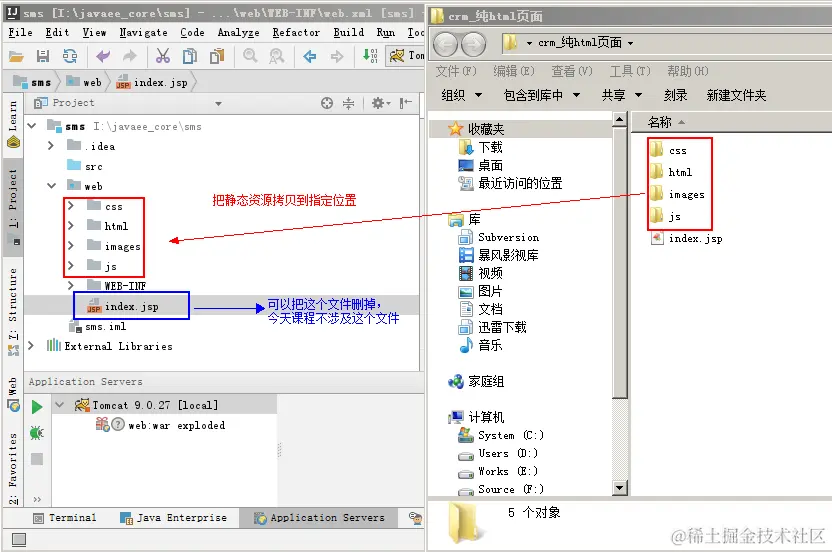Open the Tomcat run configuration dropdown
The image size is (832, 552).
[x=406, y=55]
